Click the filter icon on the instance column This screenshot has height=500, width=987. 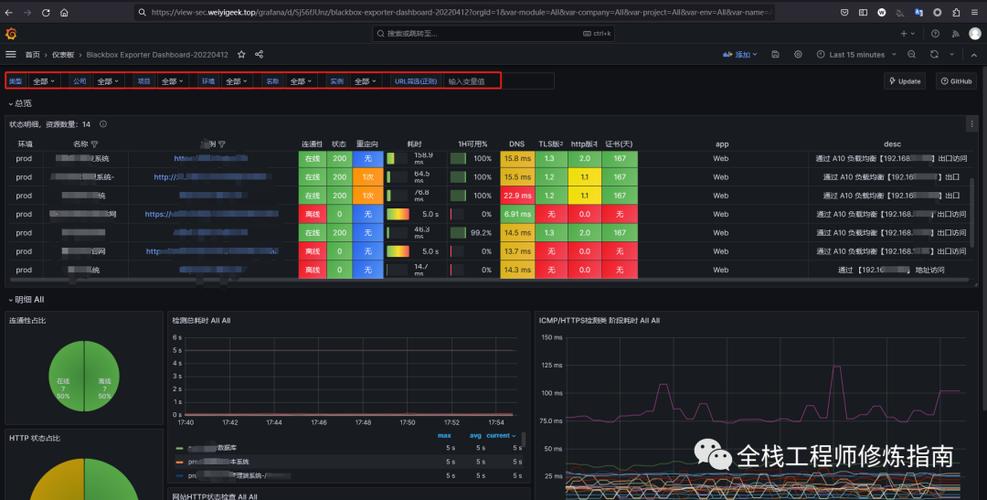(x=222, y=144)
